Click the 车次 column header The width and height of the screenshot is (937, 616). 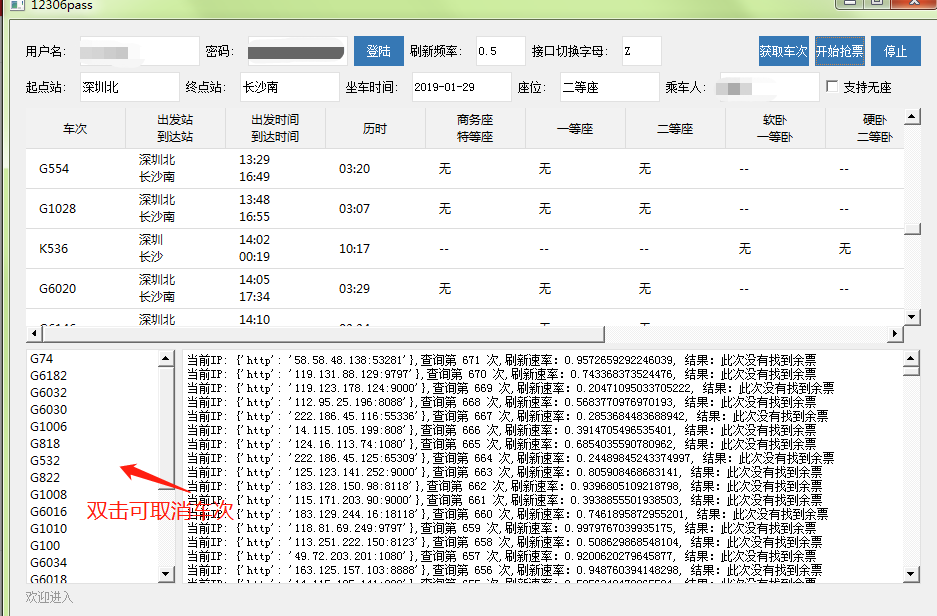75,128
